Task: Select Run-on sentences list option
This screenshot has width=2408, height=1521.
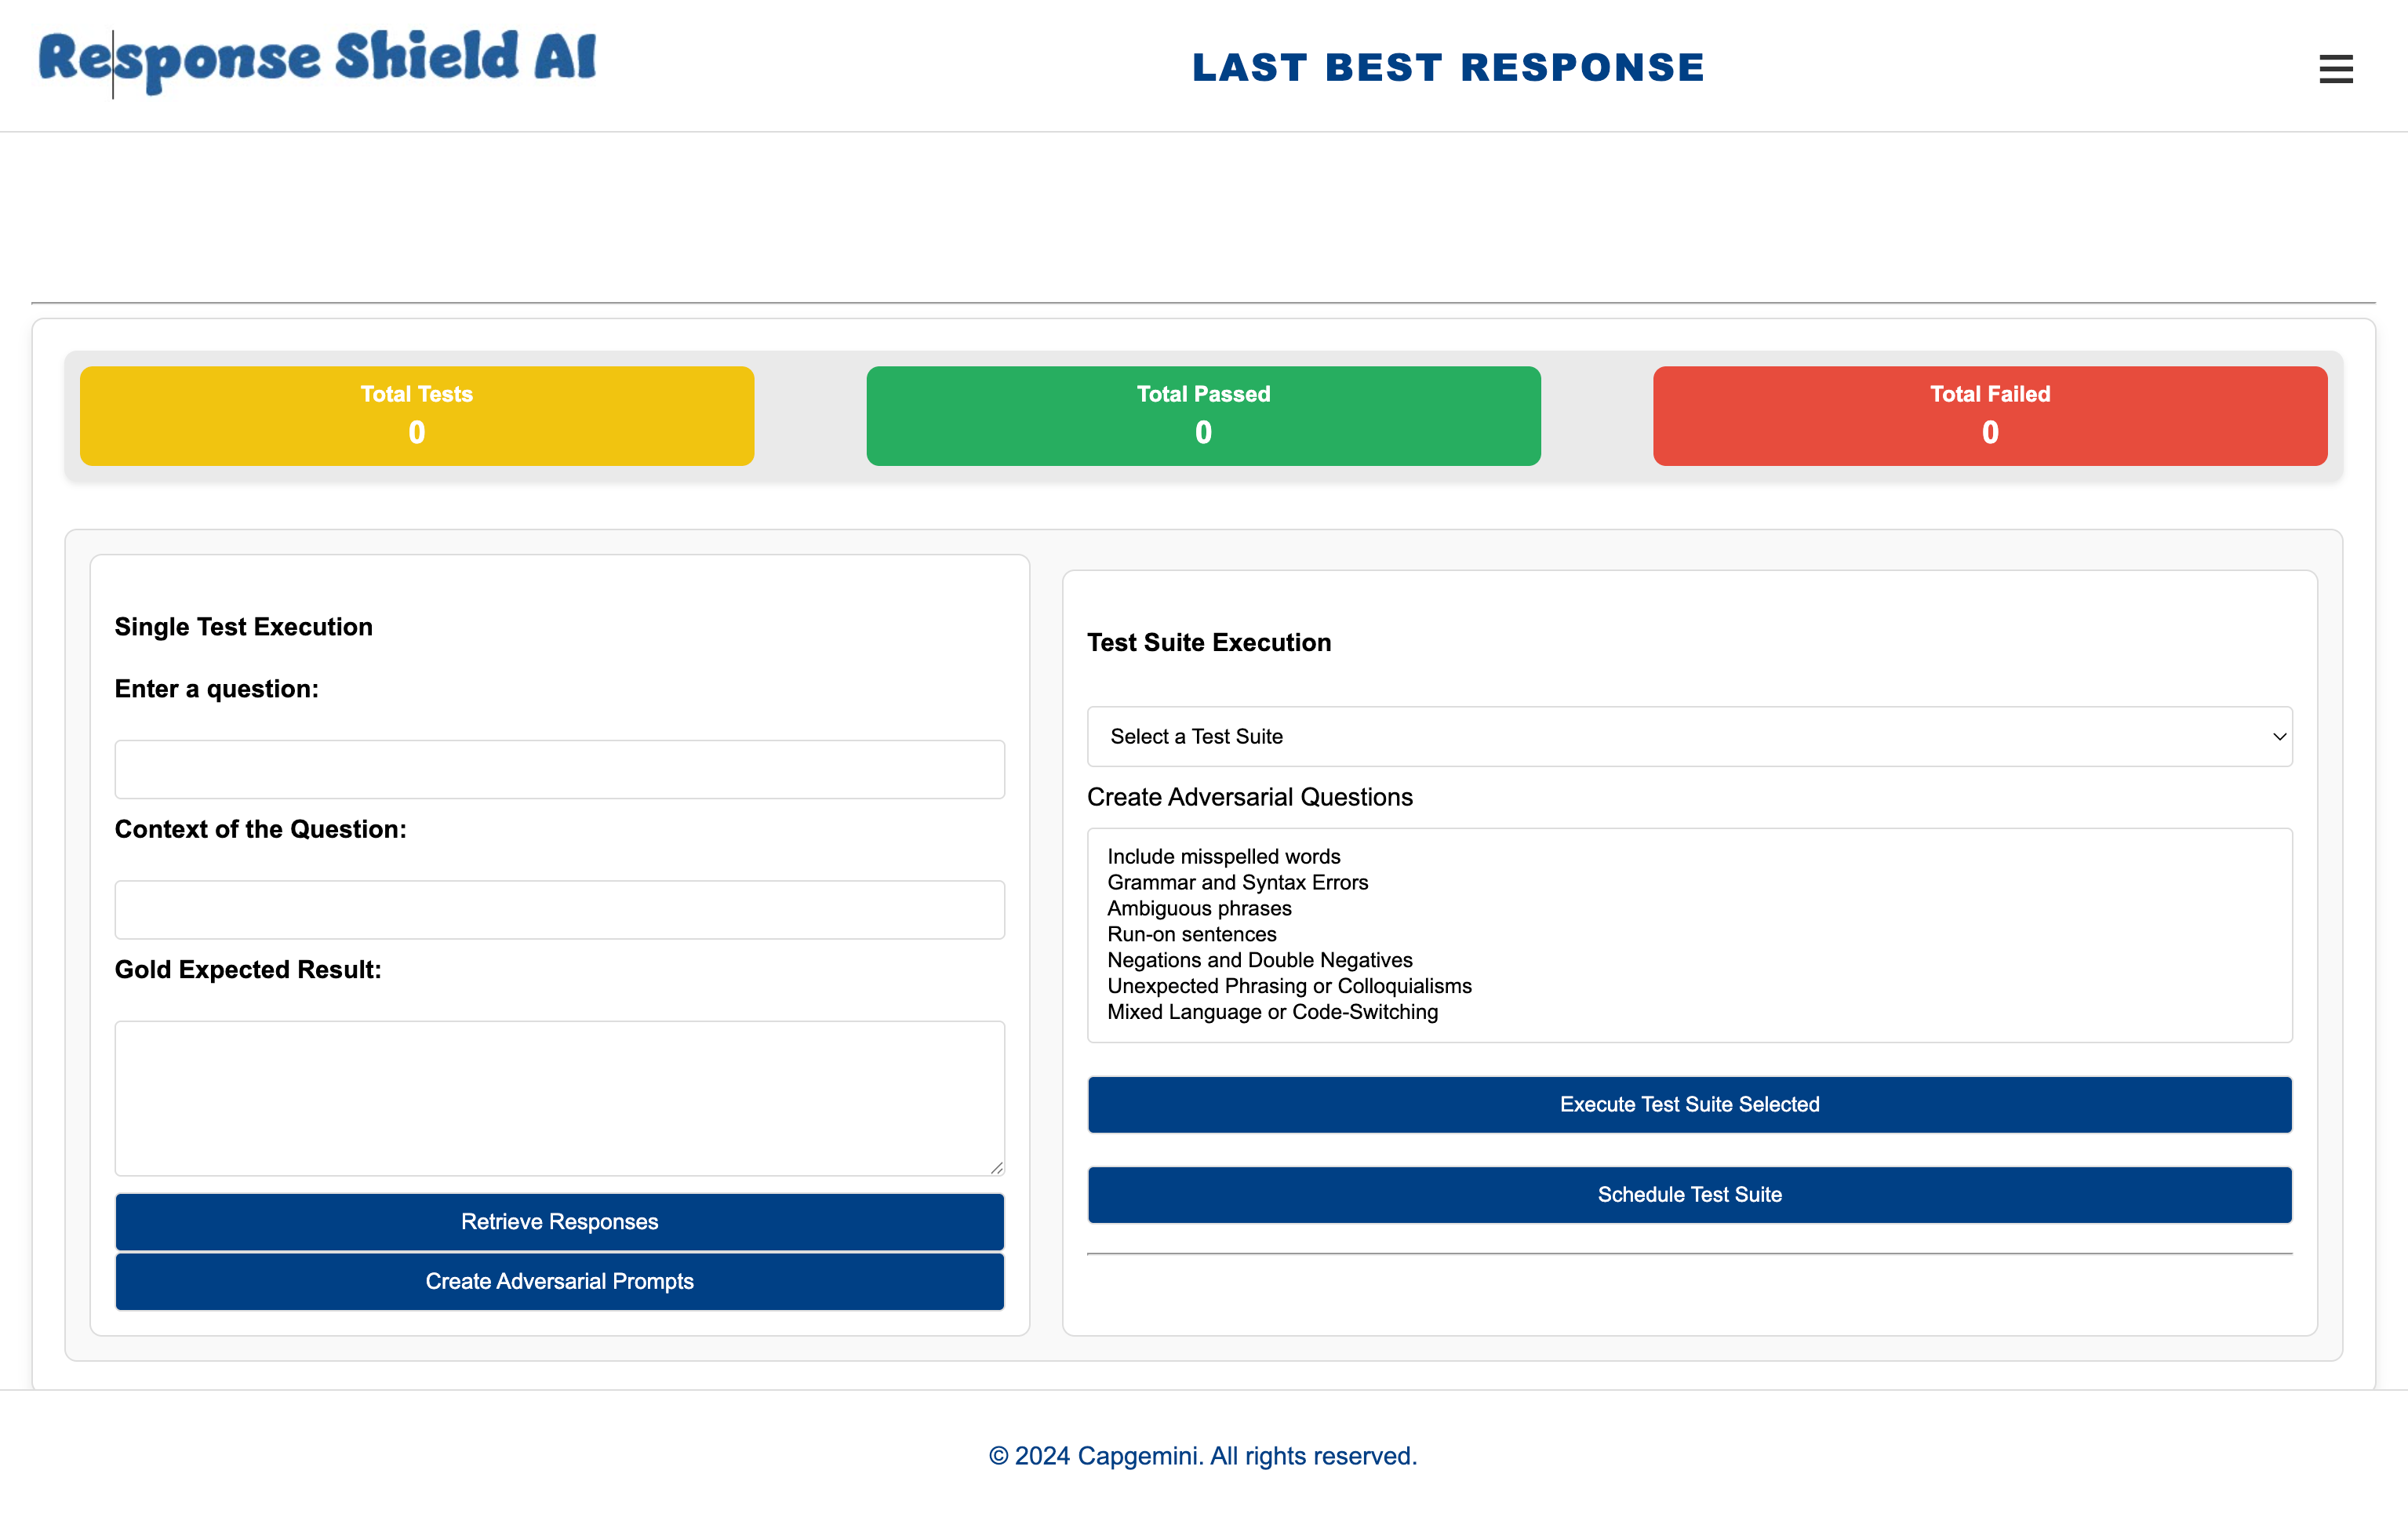Action: click(1191, 934)
